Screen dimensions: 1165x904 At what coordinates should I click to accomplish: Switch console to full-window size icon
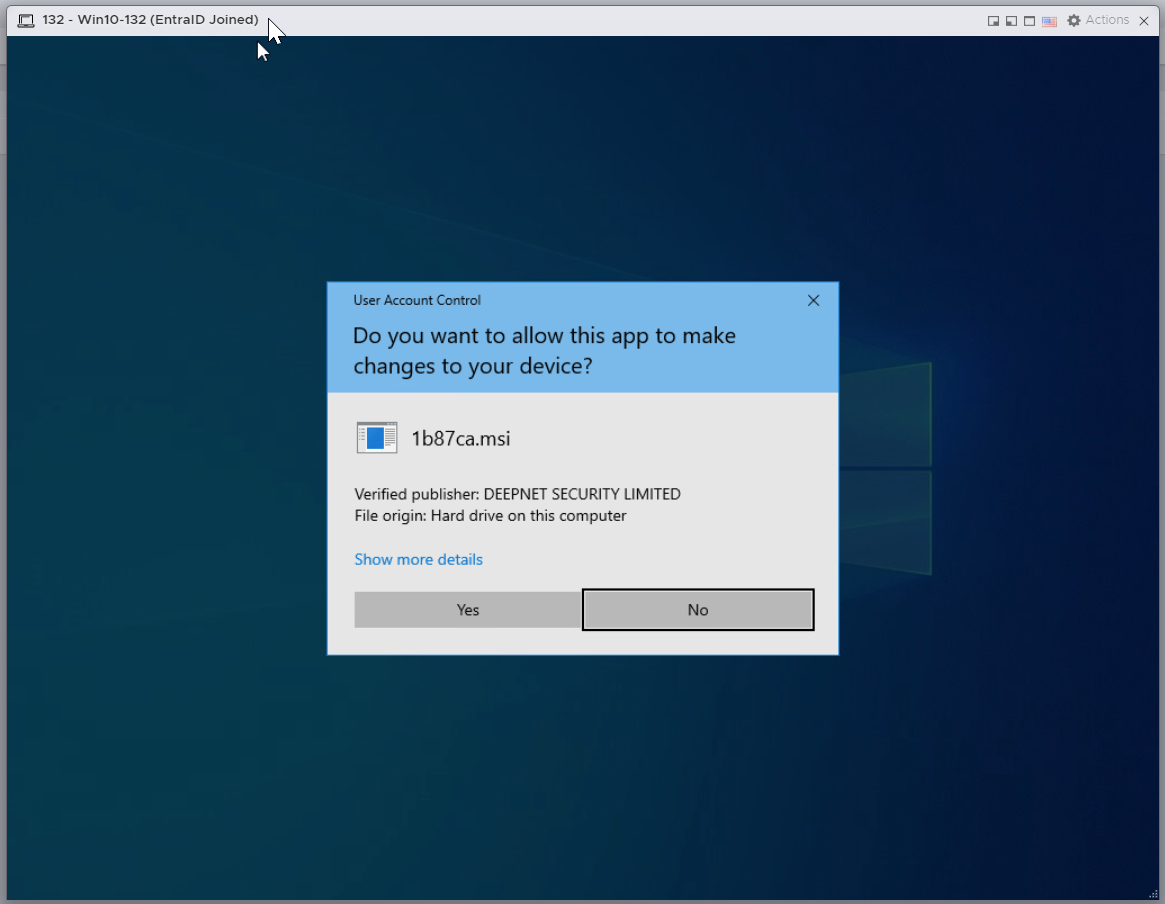point(1029,21)
